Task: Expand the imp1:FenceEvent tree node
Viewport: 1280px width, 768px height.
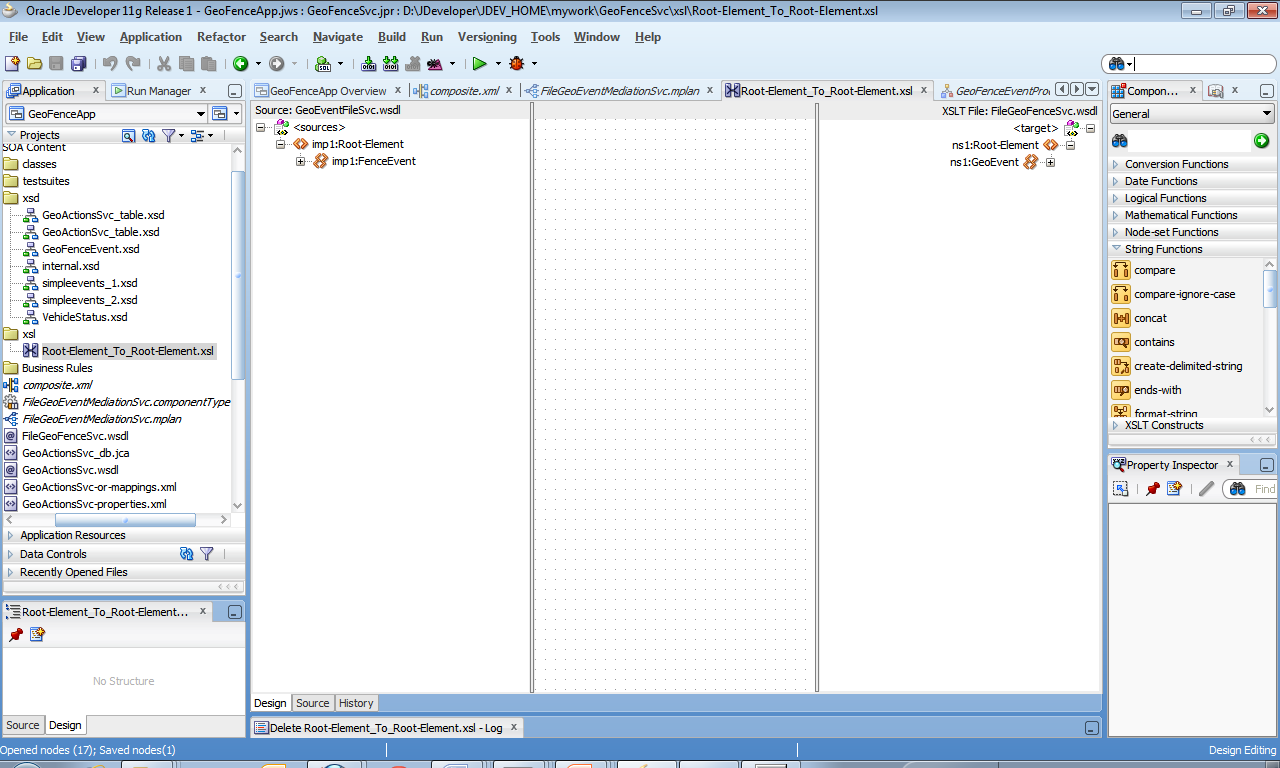Action: [x=303, y=161]
